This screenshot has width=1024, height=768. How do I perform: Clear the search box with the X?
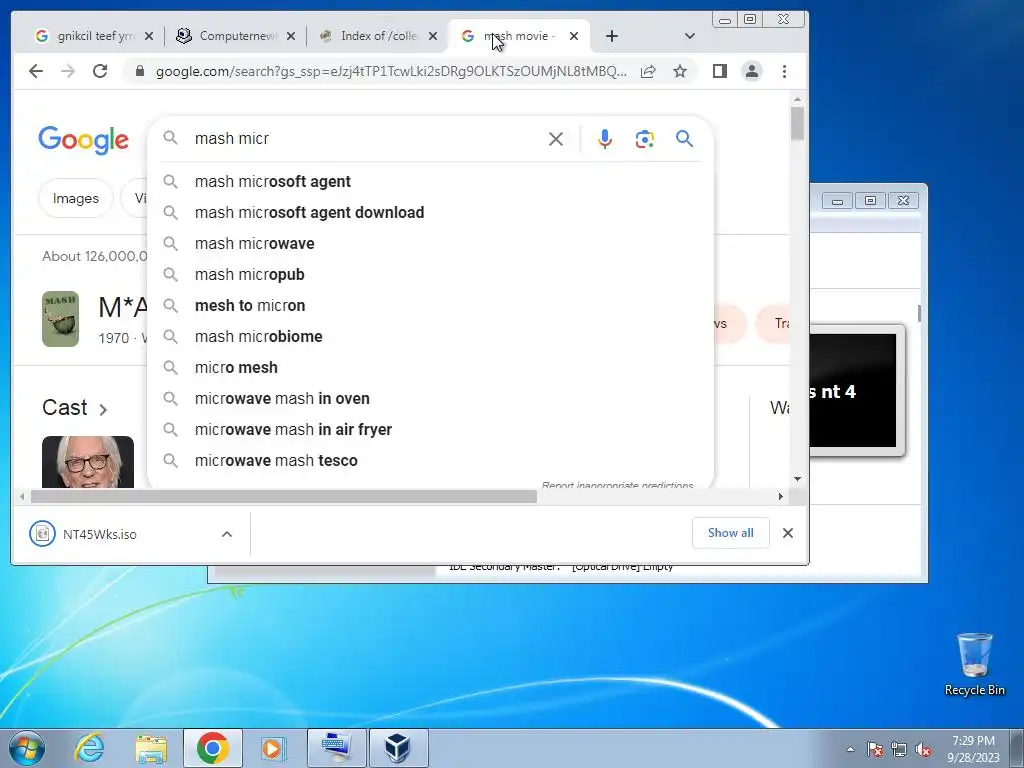(x=556, y=138)
